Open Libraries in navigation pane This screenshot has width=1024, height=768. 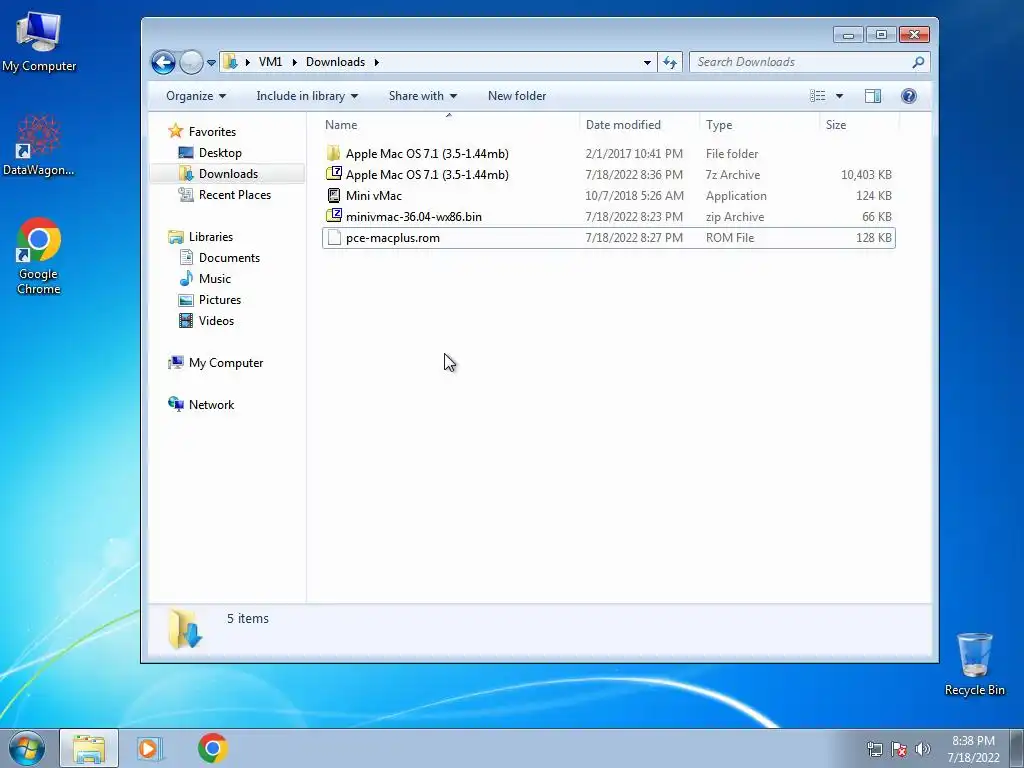point(210,236)
